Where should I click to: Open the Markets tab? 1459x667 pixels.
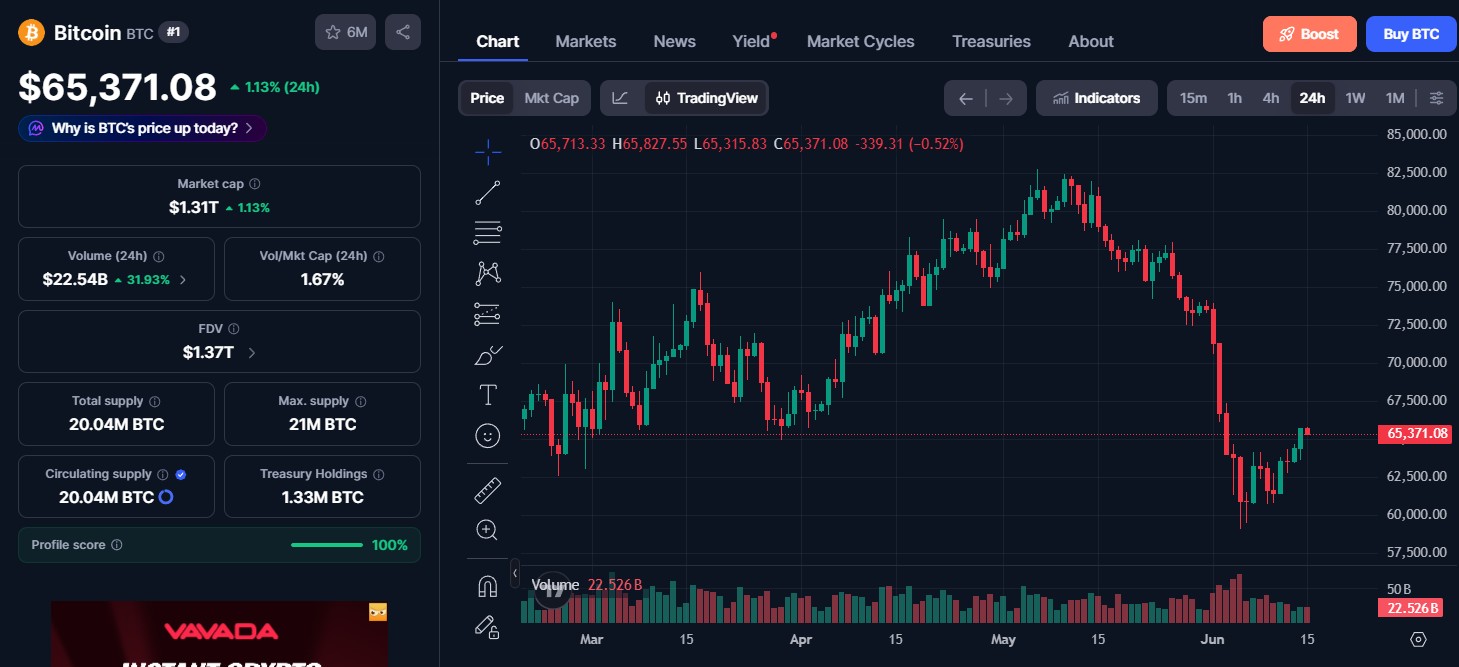pyautogui.click(x=586, y=41)
